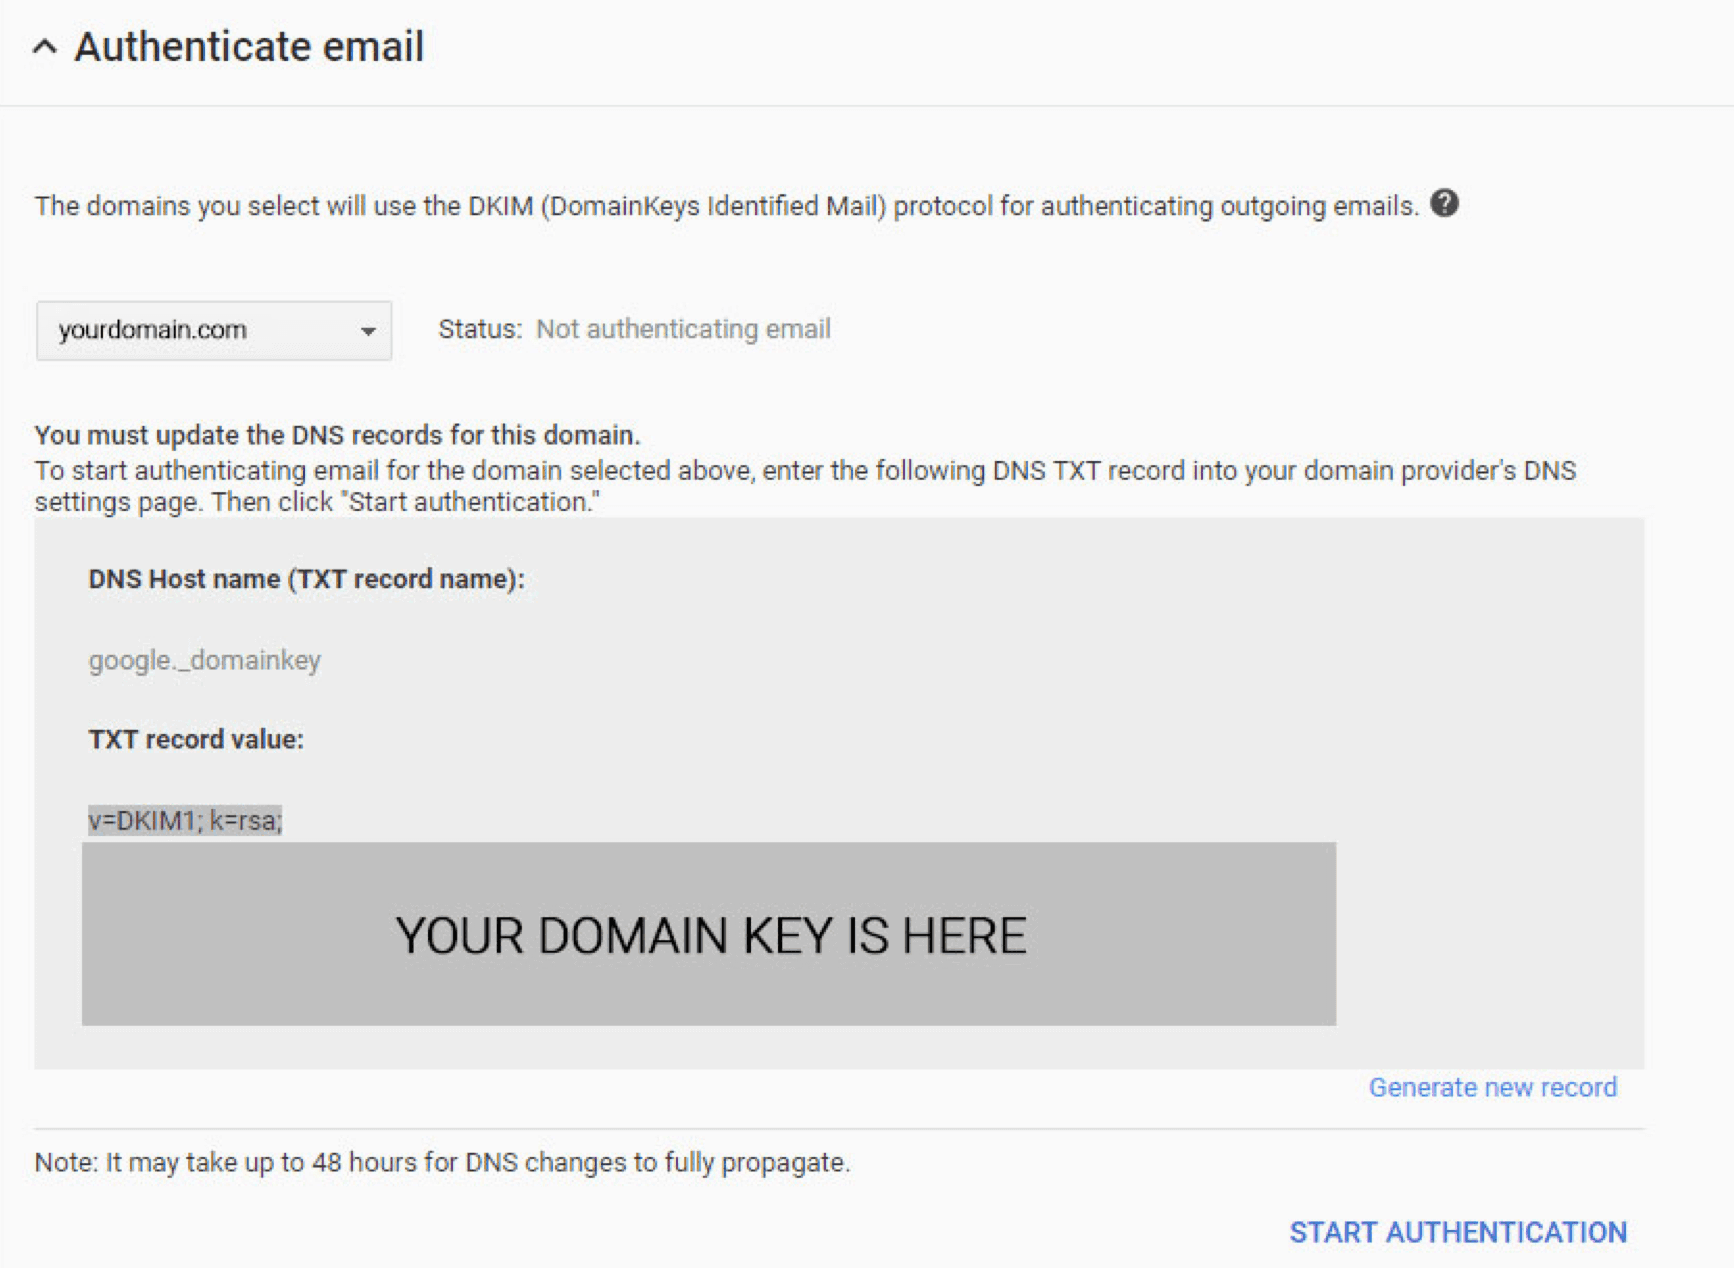Click the Generate new record link
The height and width of the screenshot is (1268, 1734).
(x=1492, y=1087)
